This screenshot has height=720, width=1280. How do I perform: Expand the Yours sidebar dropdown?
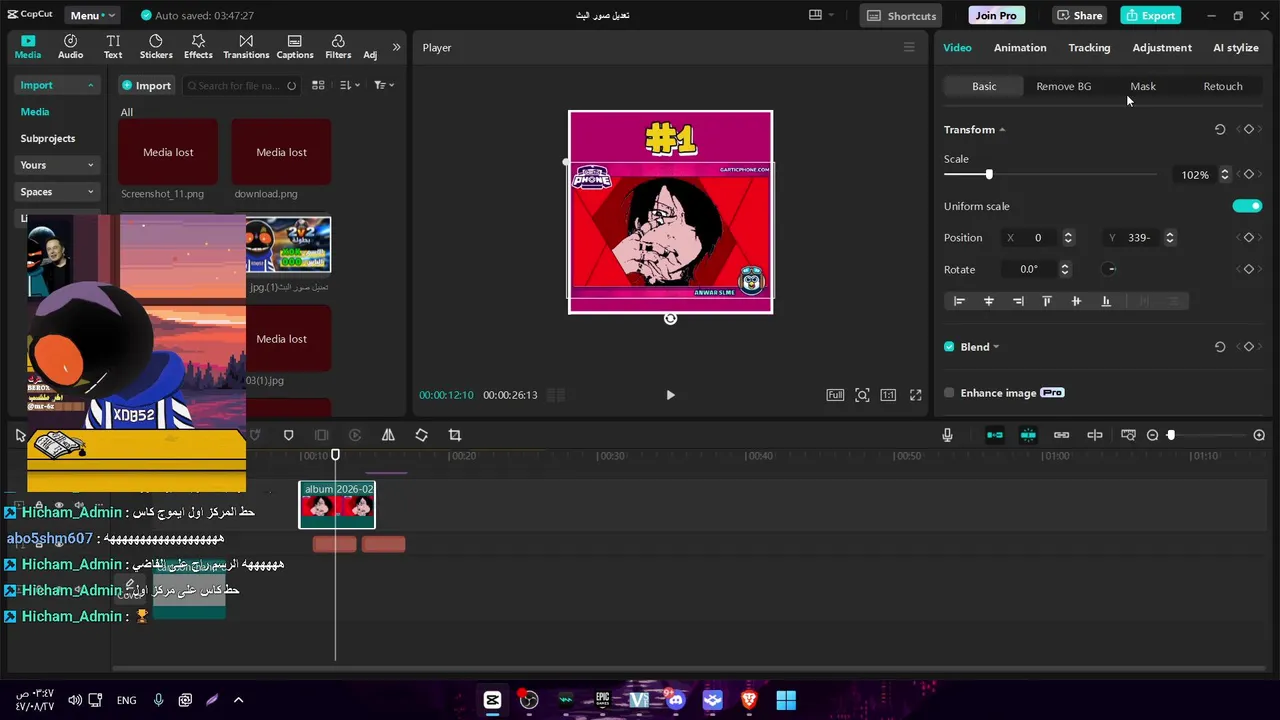(x=90, y=165)
